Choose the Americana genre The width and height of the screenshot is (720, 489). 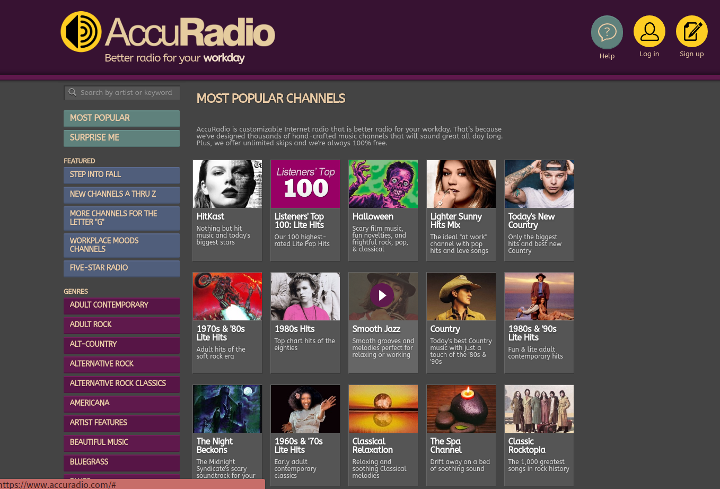click(122, 404)
